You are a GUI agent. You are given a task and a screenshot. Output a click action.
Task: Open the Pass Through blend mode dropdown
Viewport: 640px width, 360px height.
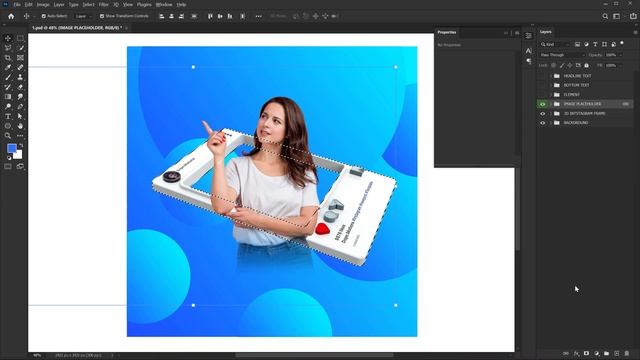tap(562, 55)
